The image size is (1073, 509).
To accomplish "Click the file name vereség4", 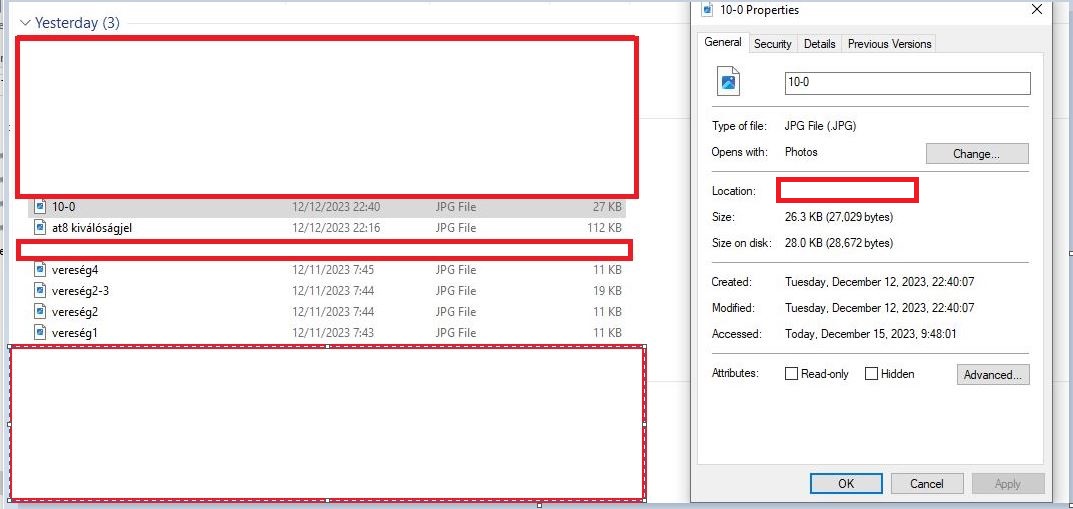I will coord(75,270).
